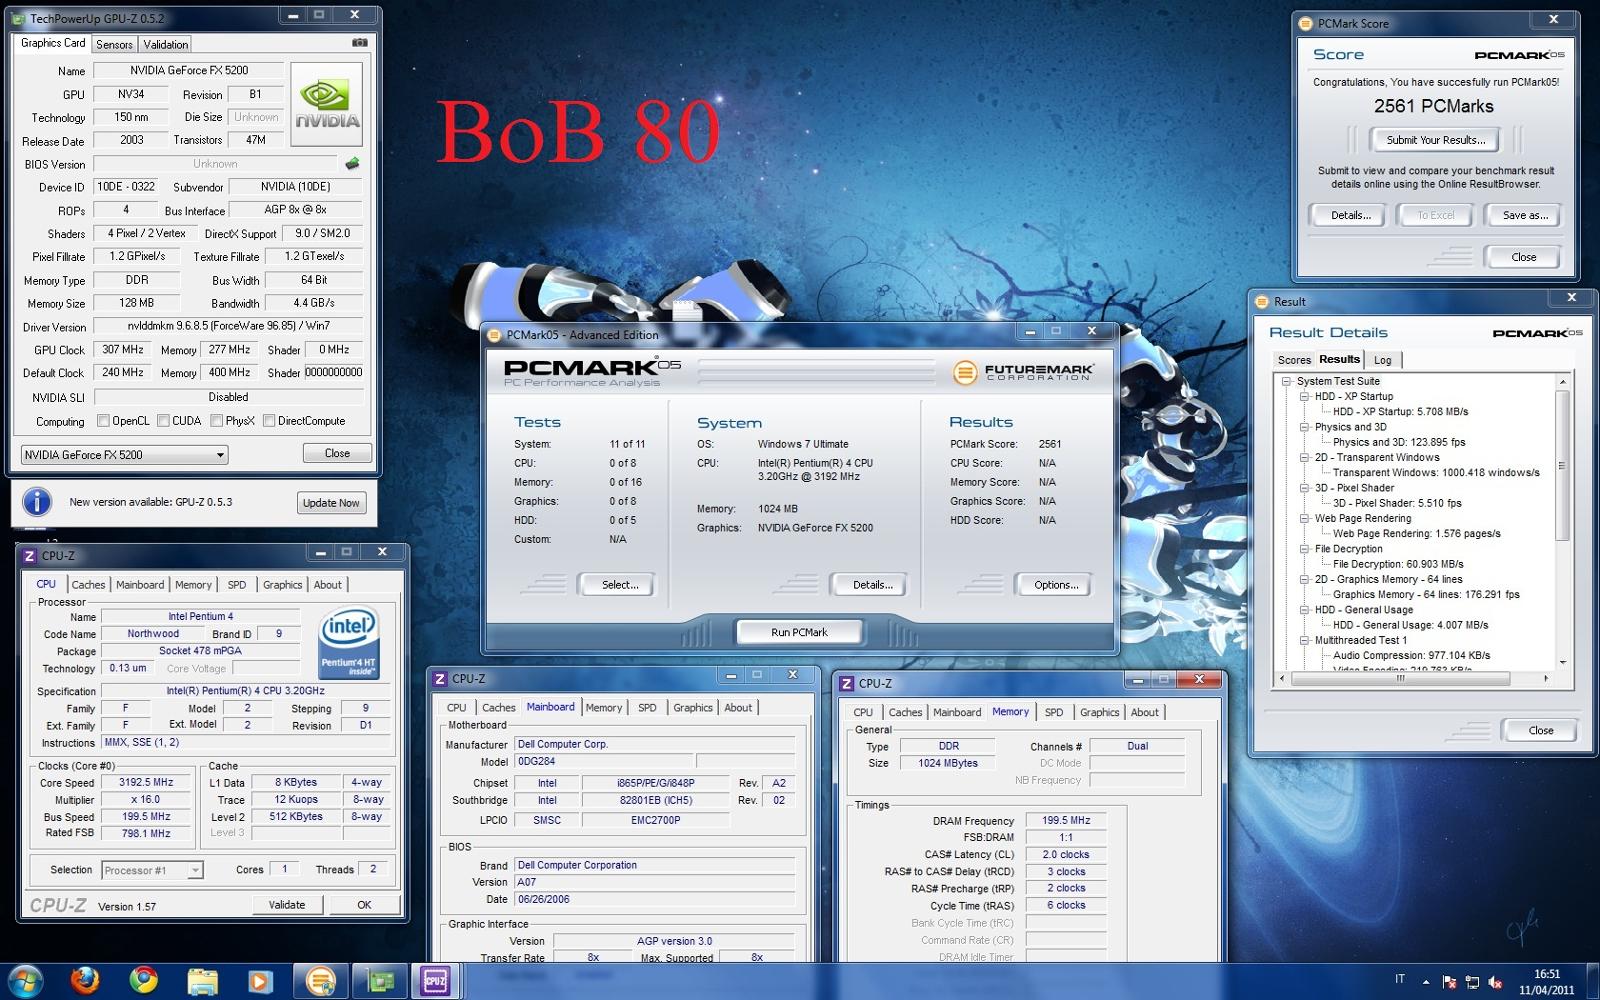Switch to GPU-Z taskbar icon
Screen dimensions: 1600x1000
click(x=380, y=981)
